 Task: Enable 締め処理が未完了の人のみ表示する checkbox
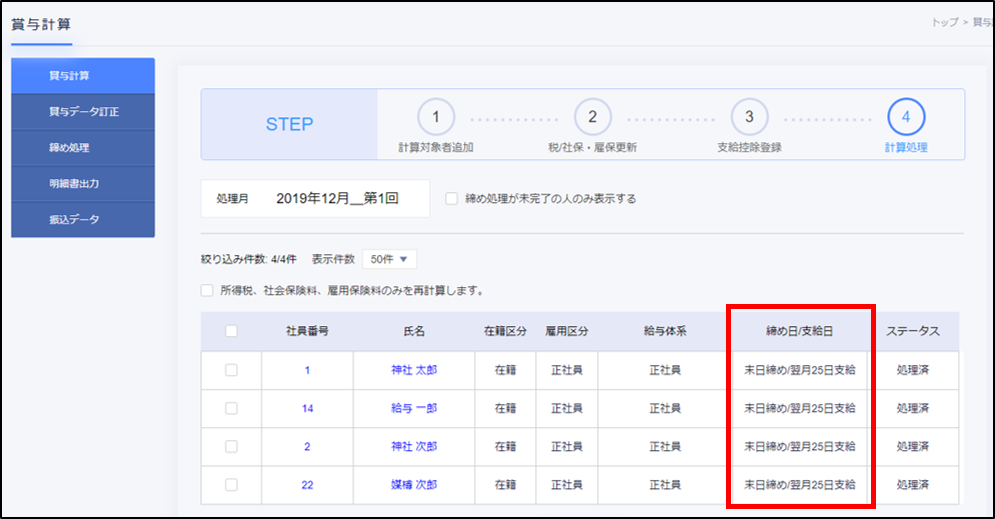coord(452,199)
